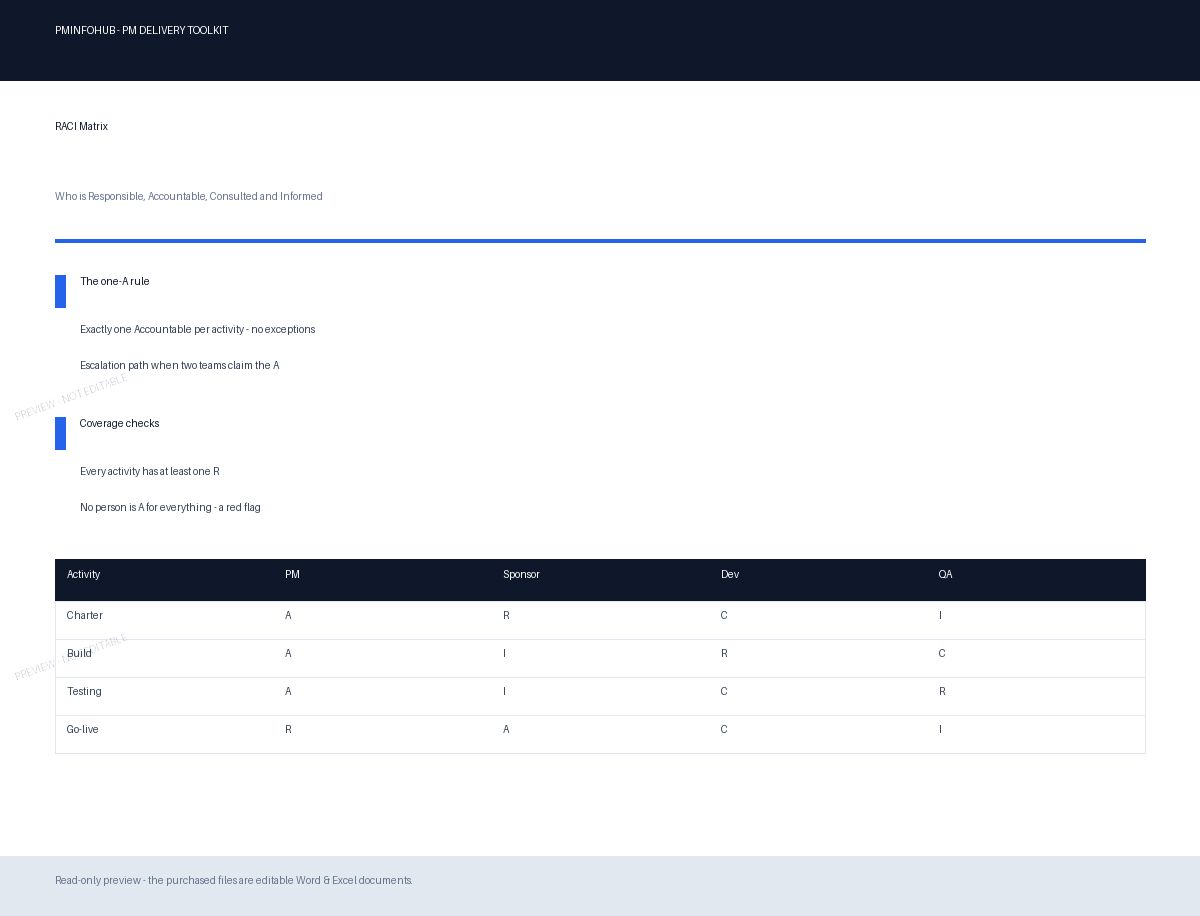The height and width of the screenshot is (916, 1200).
Task: Click the "R" under QA in Testing row
Action: click(942, 692)
